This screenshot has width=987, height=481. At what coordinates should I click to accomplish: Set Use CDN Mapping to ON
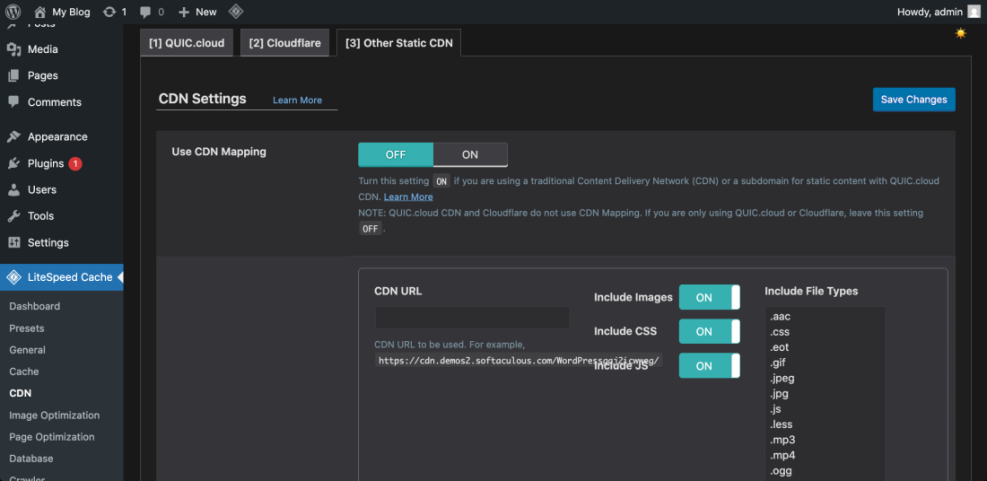(x=470, y=155)
